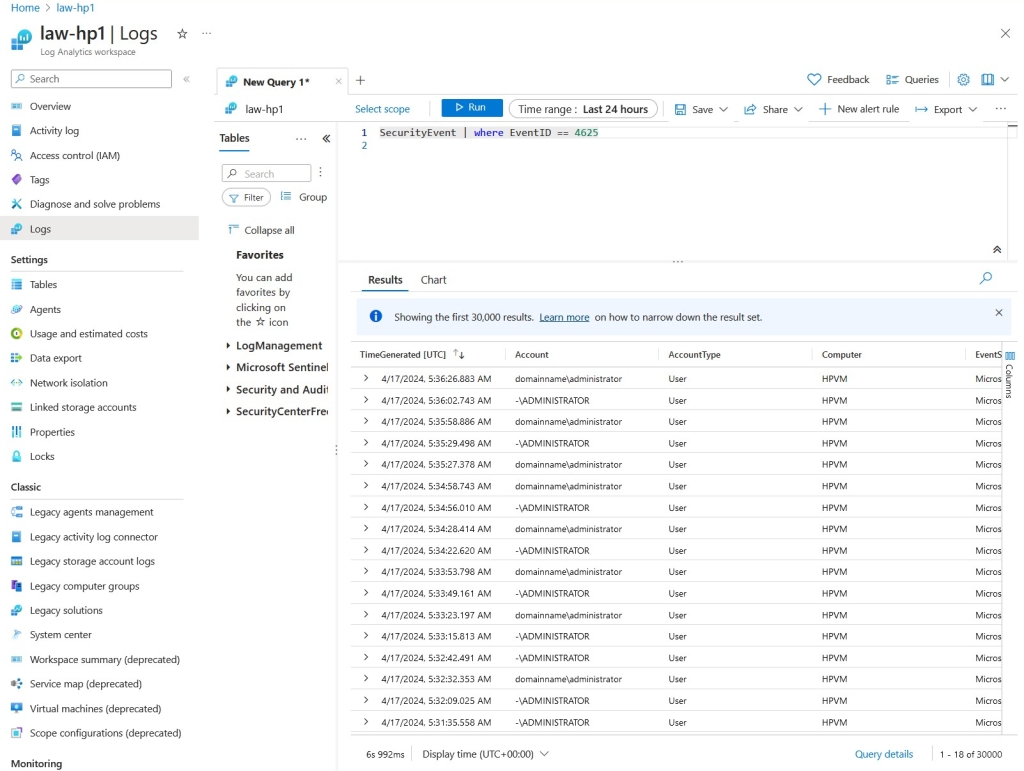1024x771 pixels.
Task: Open the Learn more link
Action: pyautogui.click(x=564, y=317)
